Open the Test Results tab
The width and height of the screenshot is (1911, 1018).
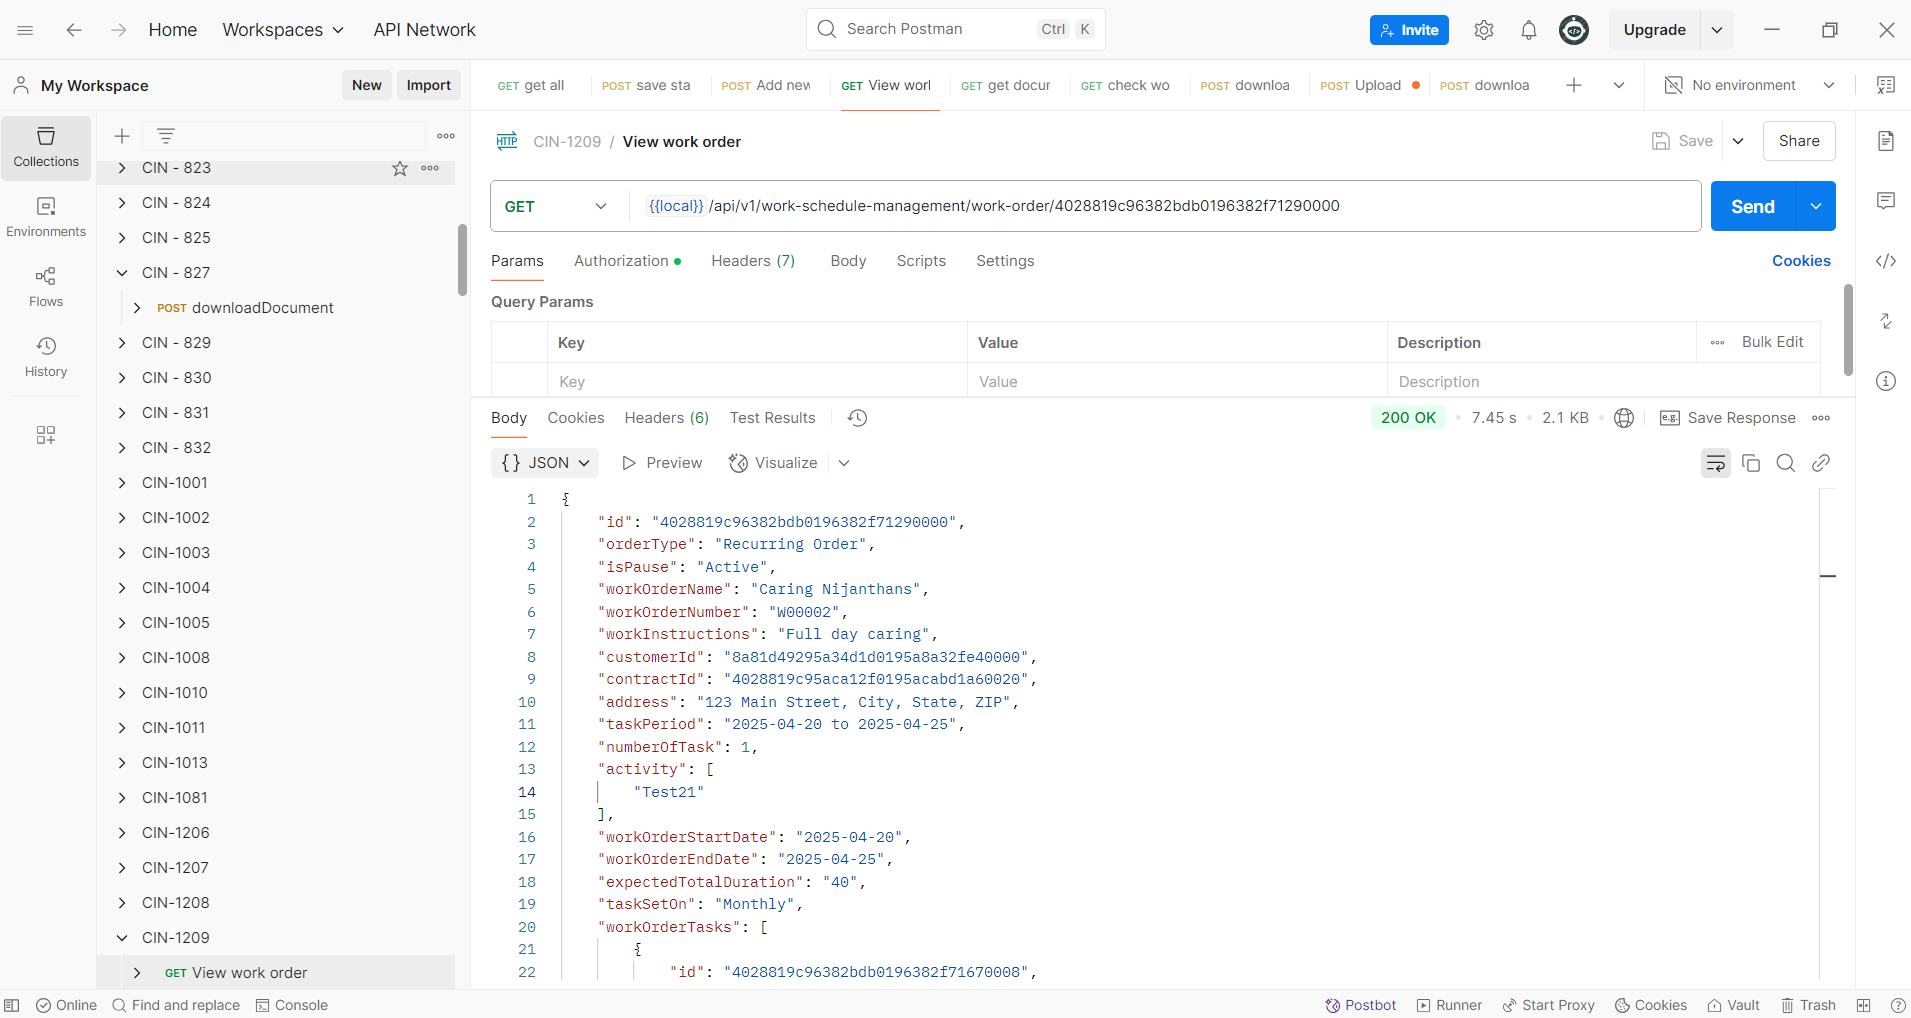(x=772, y=418)
